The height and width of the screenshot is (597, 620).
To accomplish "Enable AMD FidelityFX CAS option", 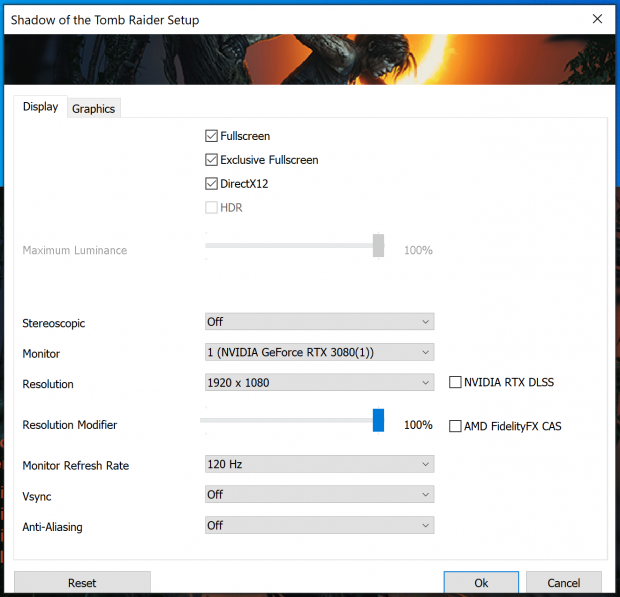I will click(456, 426).
